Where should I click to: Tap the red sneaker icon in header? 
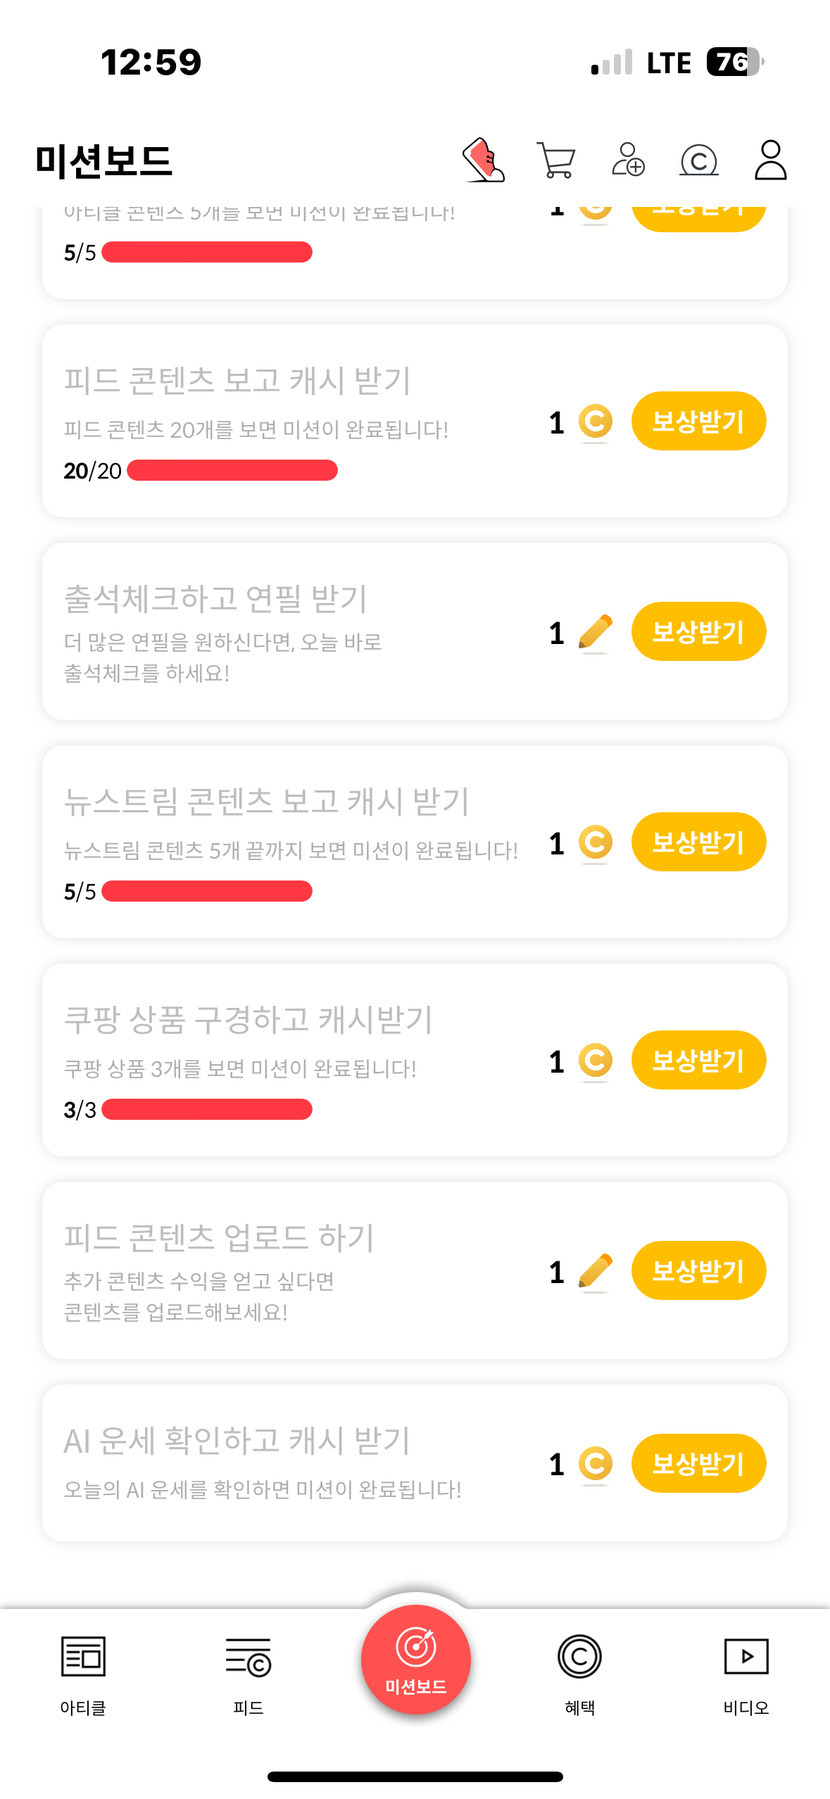click(483, 160)
